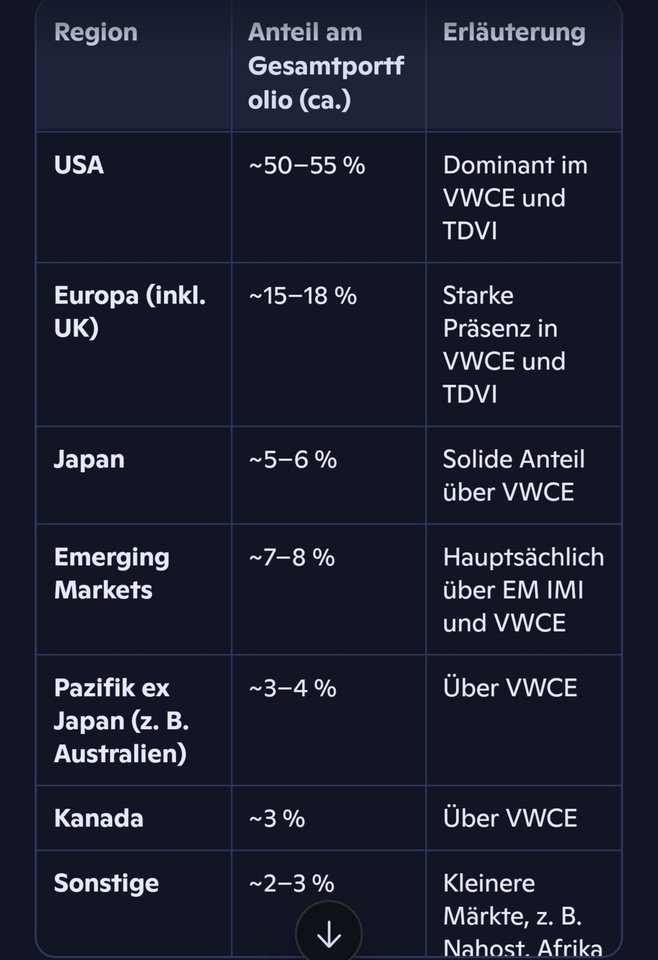Select the Hauptsächlich über EM IMI text
The height and width of the screenshot is (960, 658).
coord(523,589)
